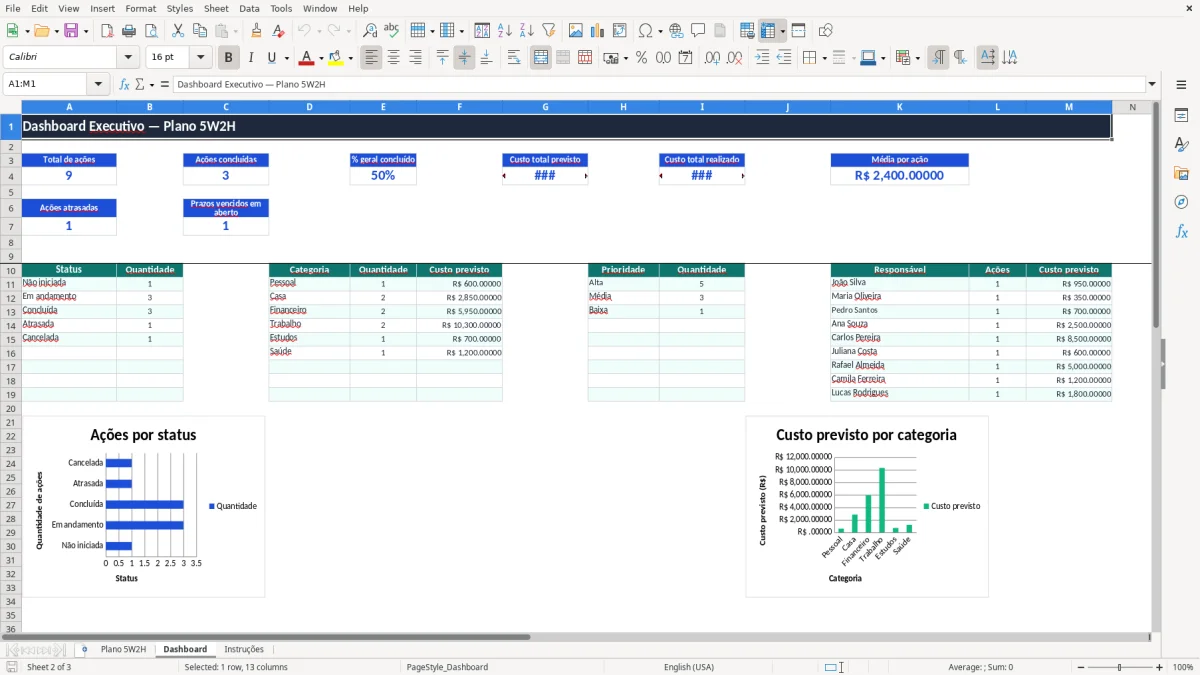Click the Clone Formatting paintbrush icon
This screenshot has height=675, width=1200.
coord(256,31)
